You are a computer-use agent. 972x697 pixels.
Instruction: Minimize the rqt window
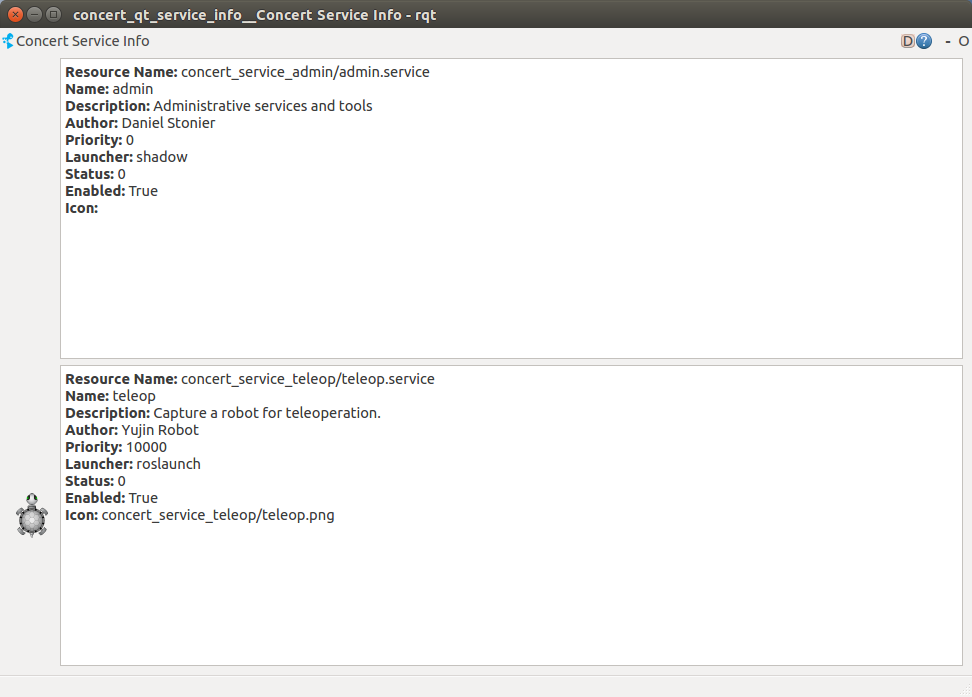34,14
